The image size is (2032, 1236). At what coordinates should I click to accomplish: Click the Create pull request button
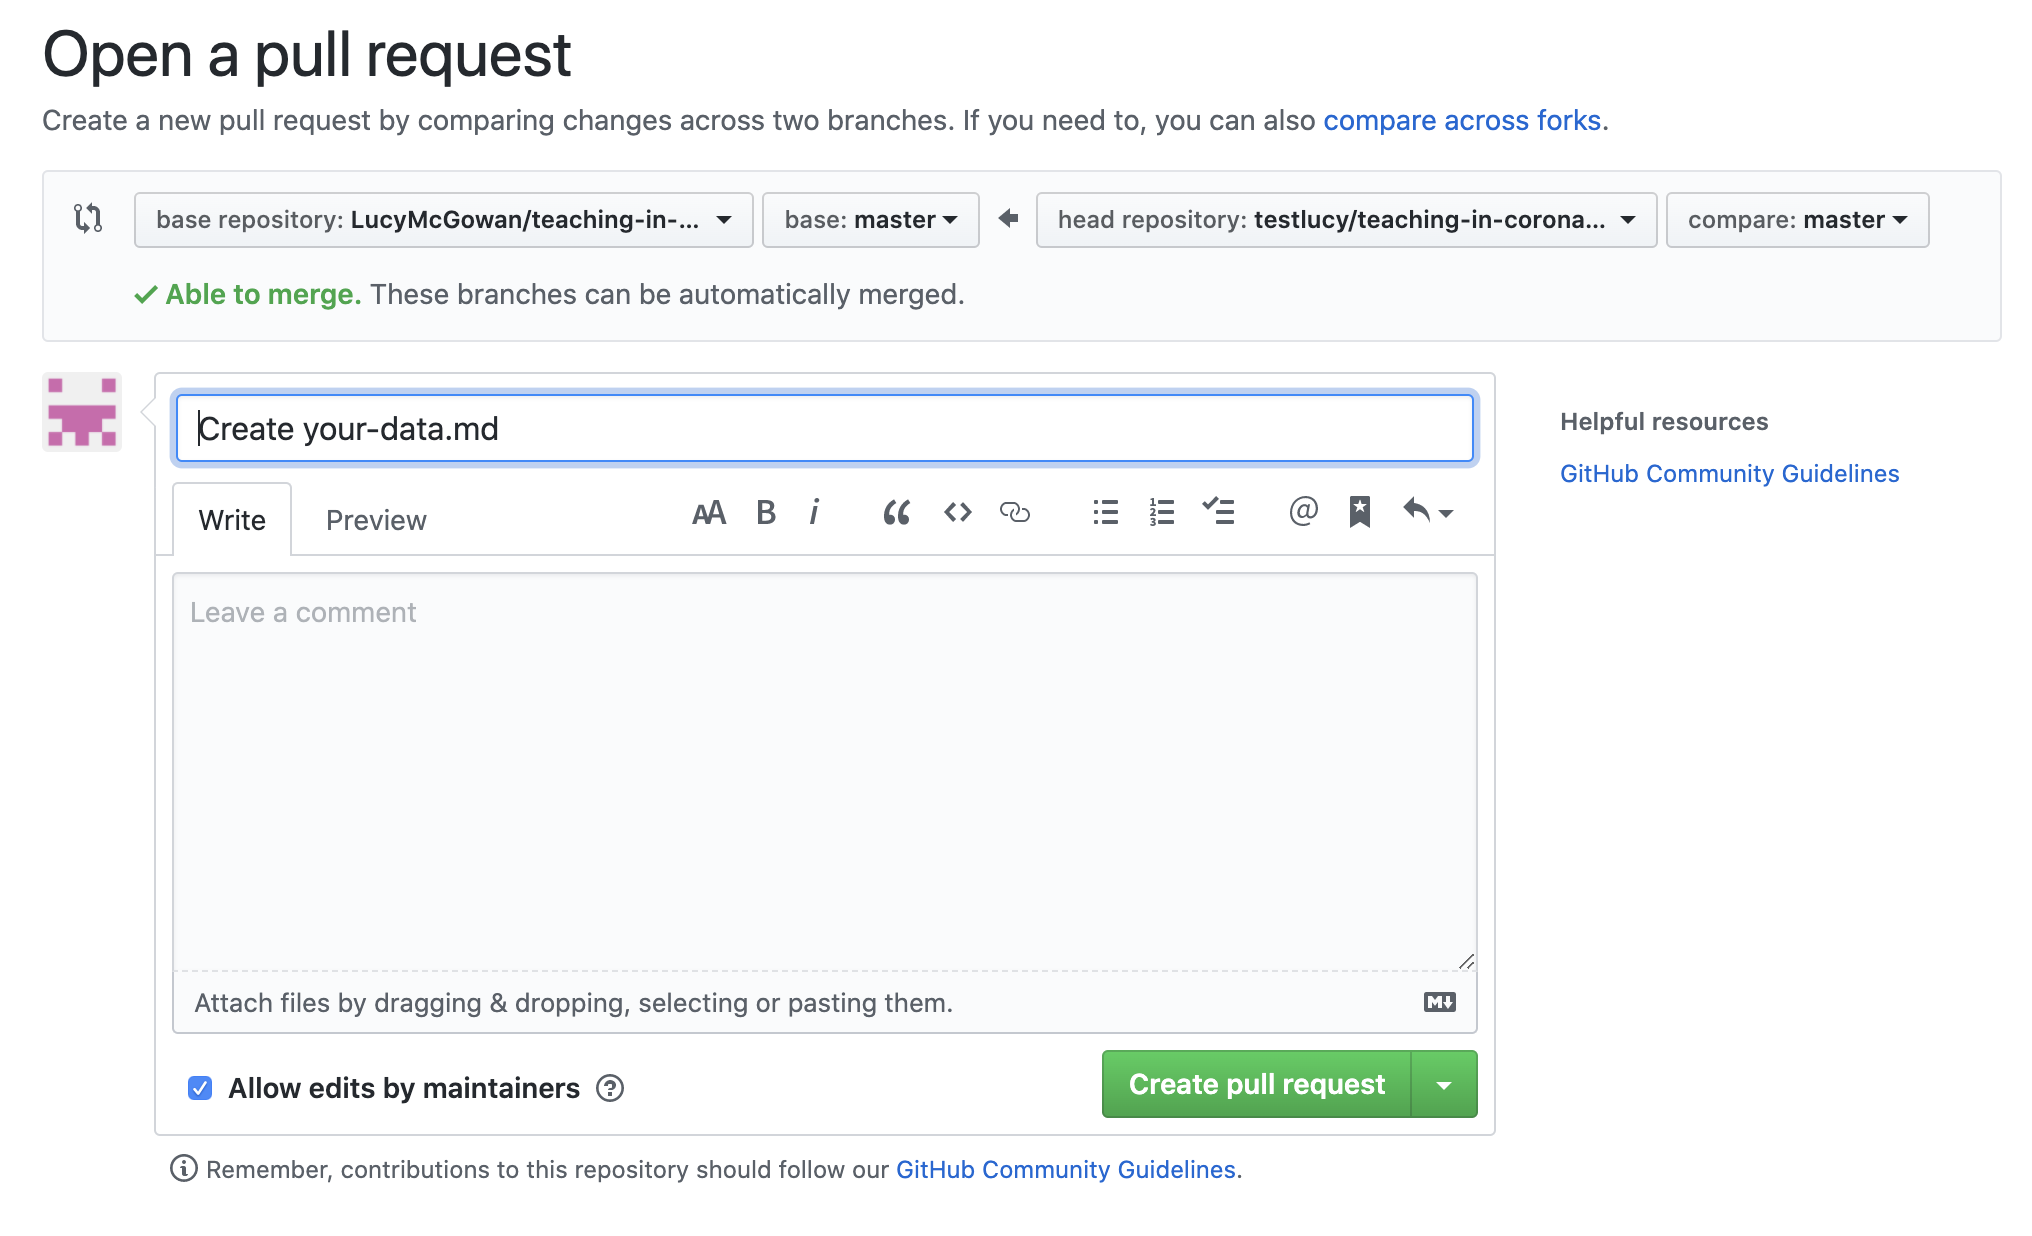(1256, 1084)
